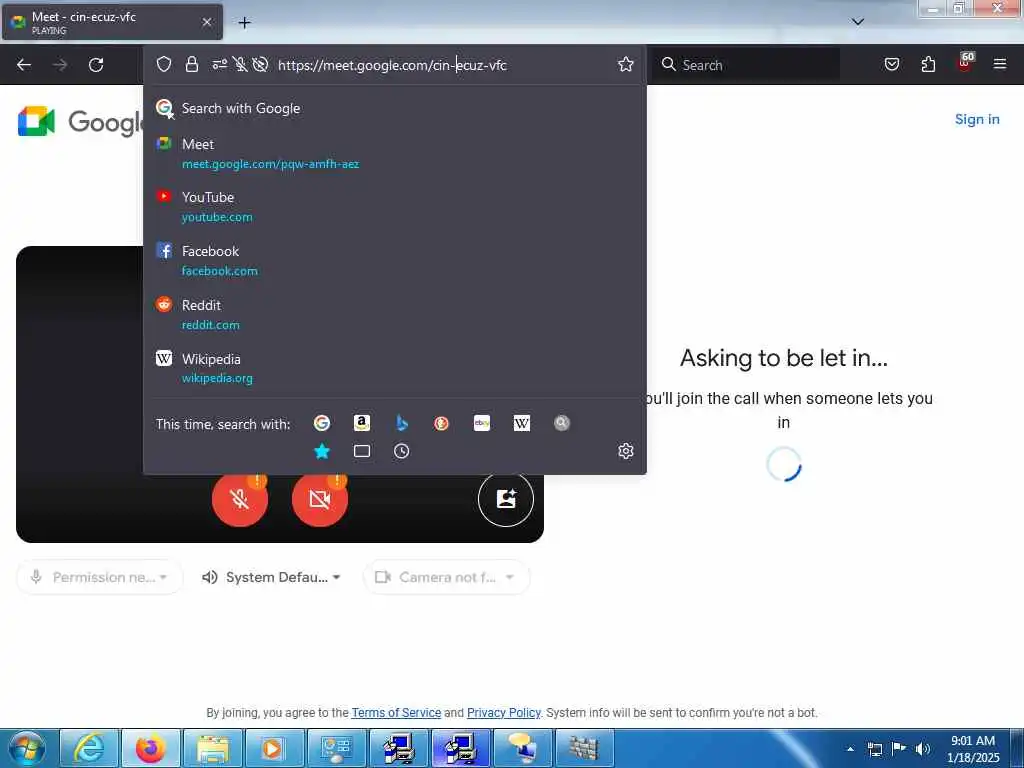1024x768 pixels.
Task: Search open tabs using the tab icon
Action: pos(362,451)
